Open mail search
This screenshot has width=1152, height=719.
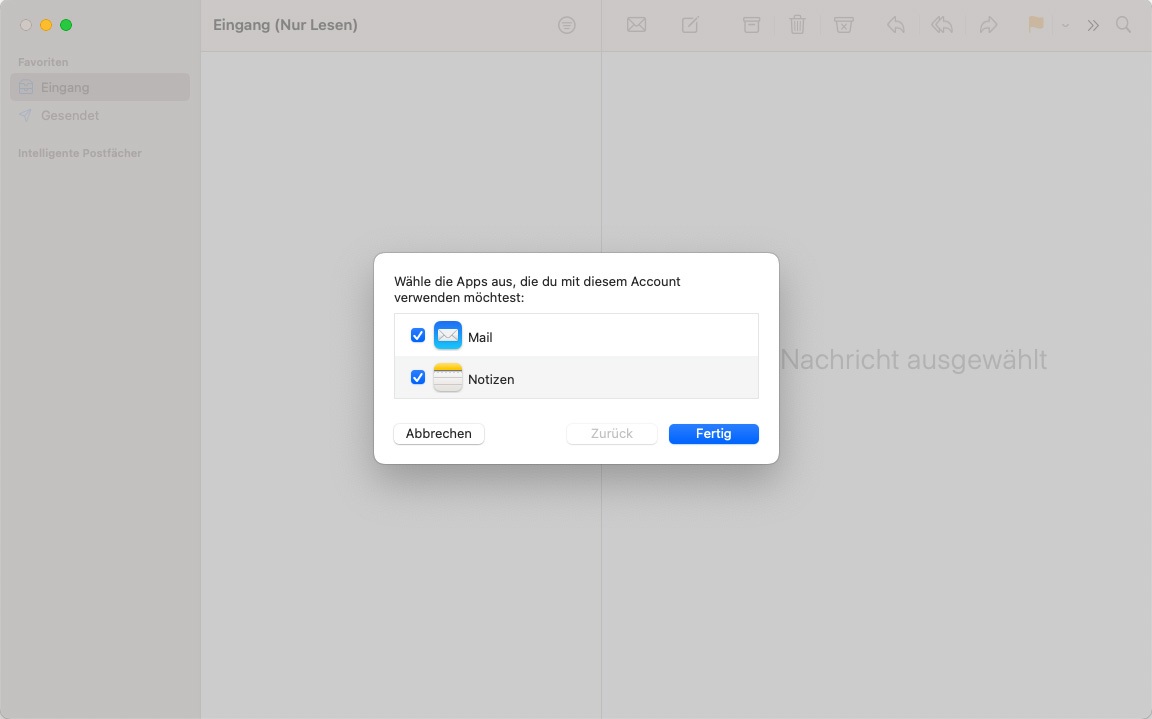pyautogui.click(x=1123, y=25)
